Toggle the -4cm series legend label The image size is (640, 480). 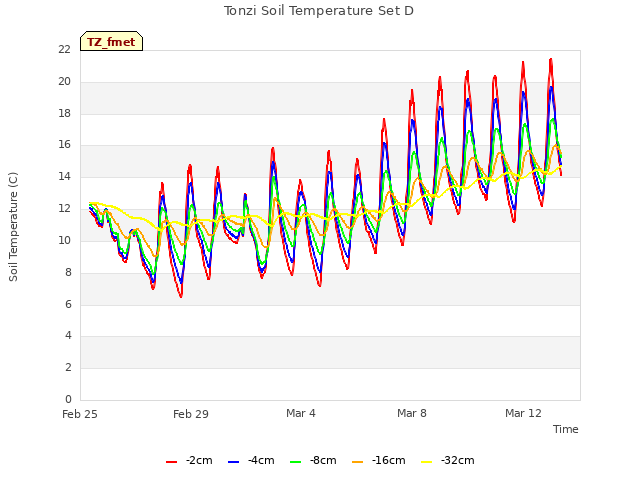(261, 460)
